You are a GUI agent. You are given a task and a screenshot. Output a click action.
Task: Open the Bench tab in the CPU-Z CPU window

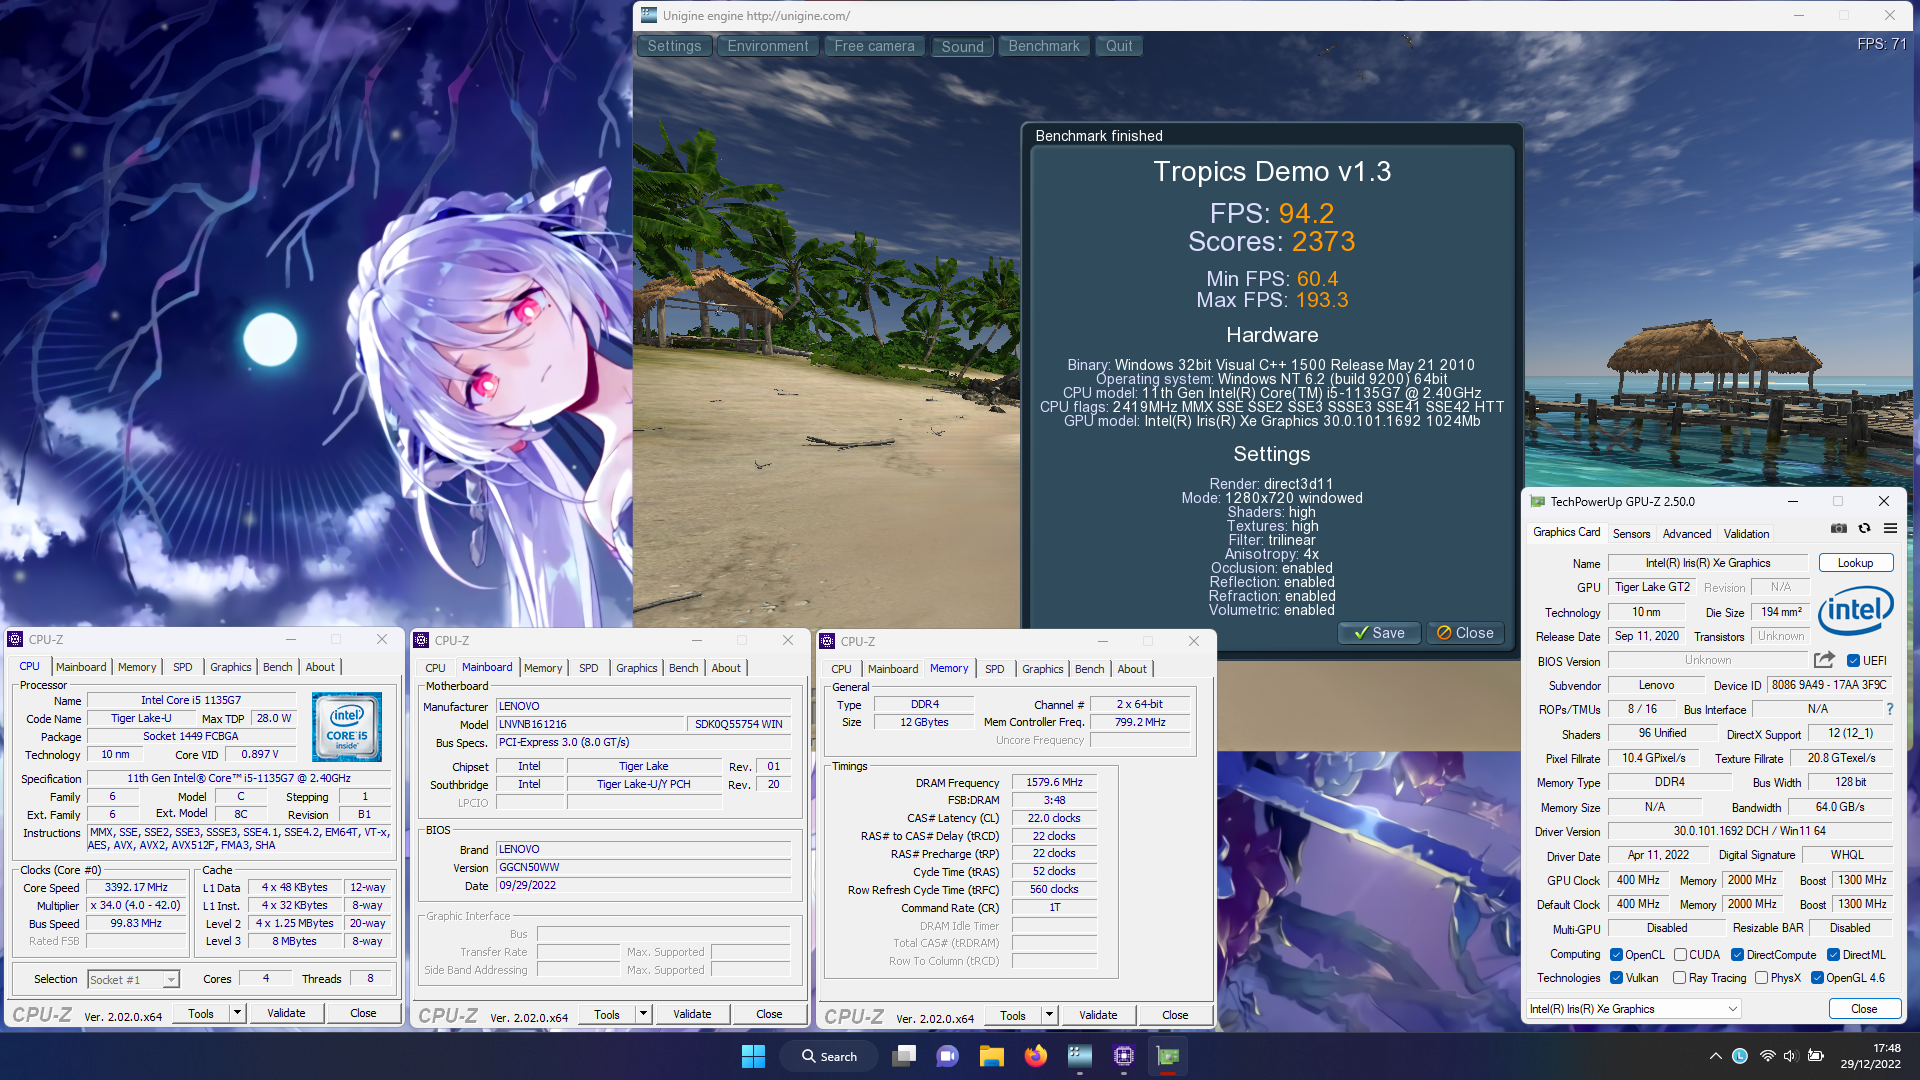(277, 666)
